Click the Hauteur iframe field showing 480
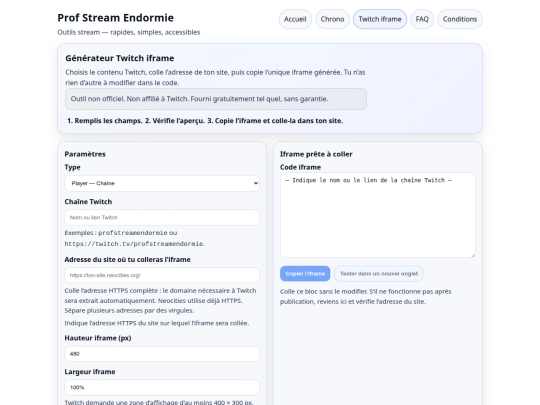This screenshot has height=405, width=540. click(162, 354)
